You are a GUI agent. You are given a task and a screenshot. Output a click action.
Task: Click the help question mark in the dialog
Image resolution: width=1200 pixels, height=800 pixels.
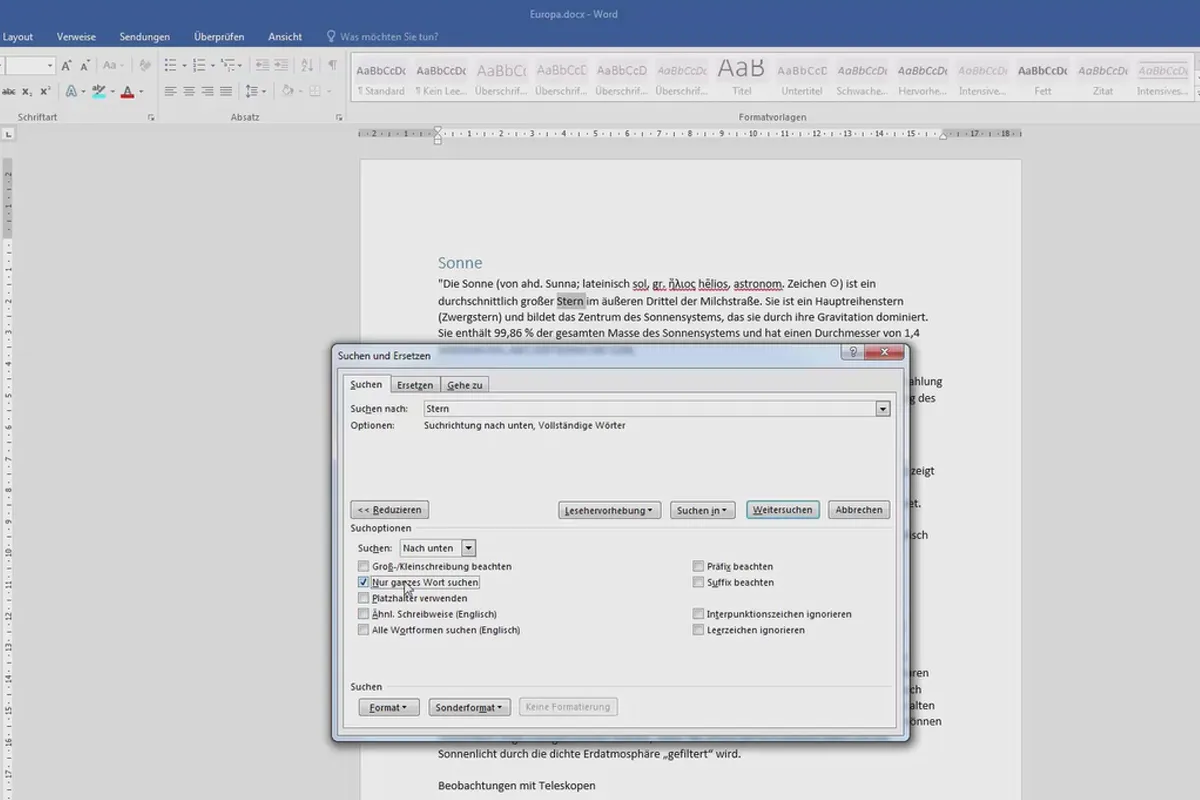click(x=853, y=352)
